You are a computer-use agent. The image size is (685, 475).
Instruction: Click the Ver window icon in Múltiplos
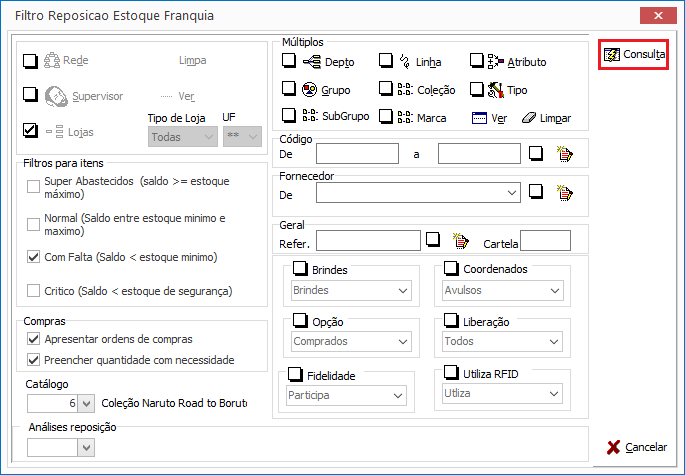click(479, 118)
